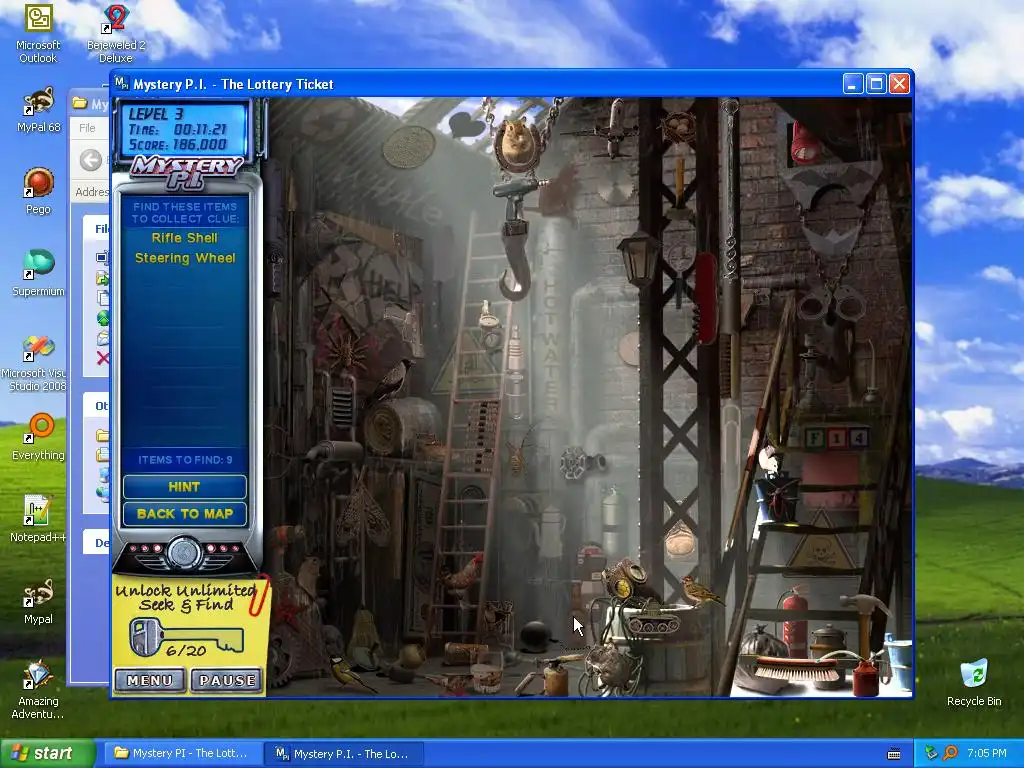Select Rifle Shell in the item list
Viewport: 1024px width, 768px height.
tap(185, 238)
